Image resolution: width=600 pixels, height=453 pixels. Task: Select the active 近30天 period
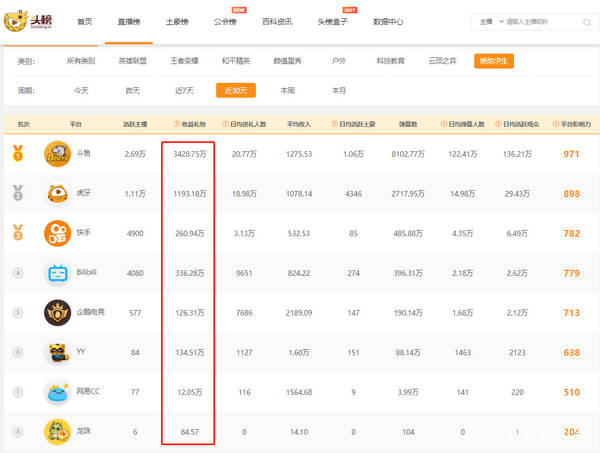tap(236, 91)
